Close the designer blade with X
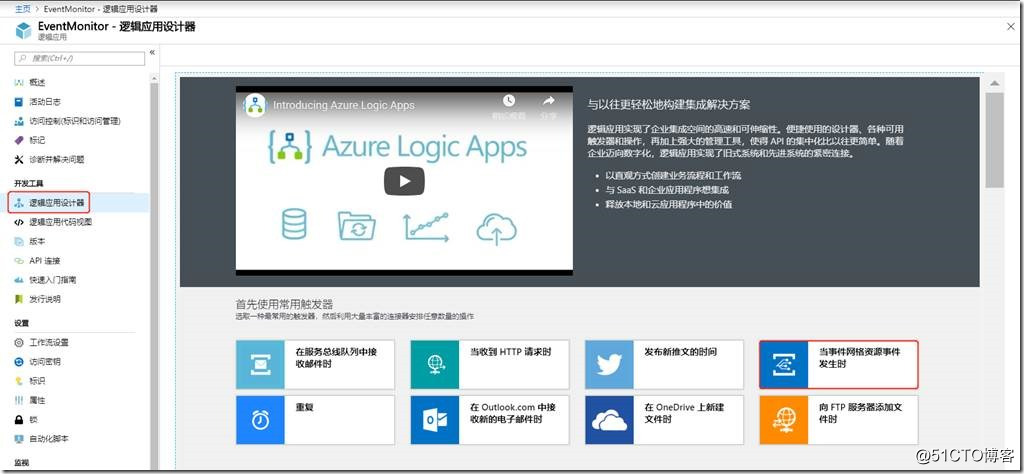This screenshot has height=474, width=1024. pos(1010,26)
